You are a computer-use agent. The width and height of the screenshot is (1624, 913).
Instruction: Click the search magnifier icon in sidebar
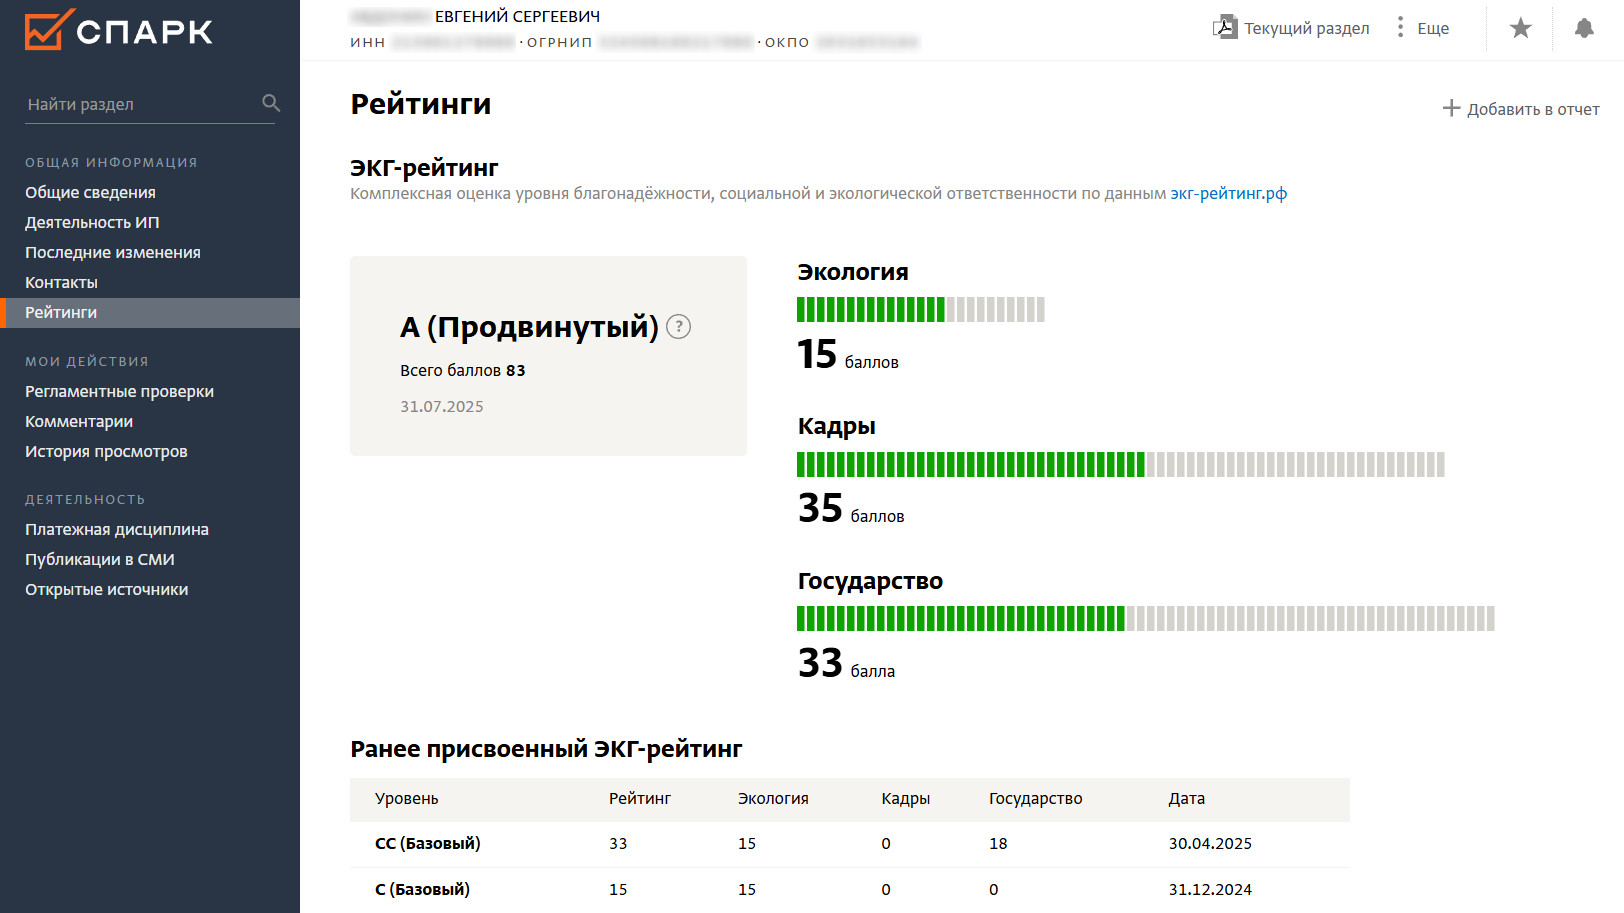tap(270, 103)
